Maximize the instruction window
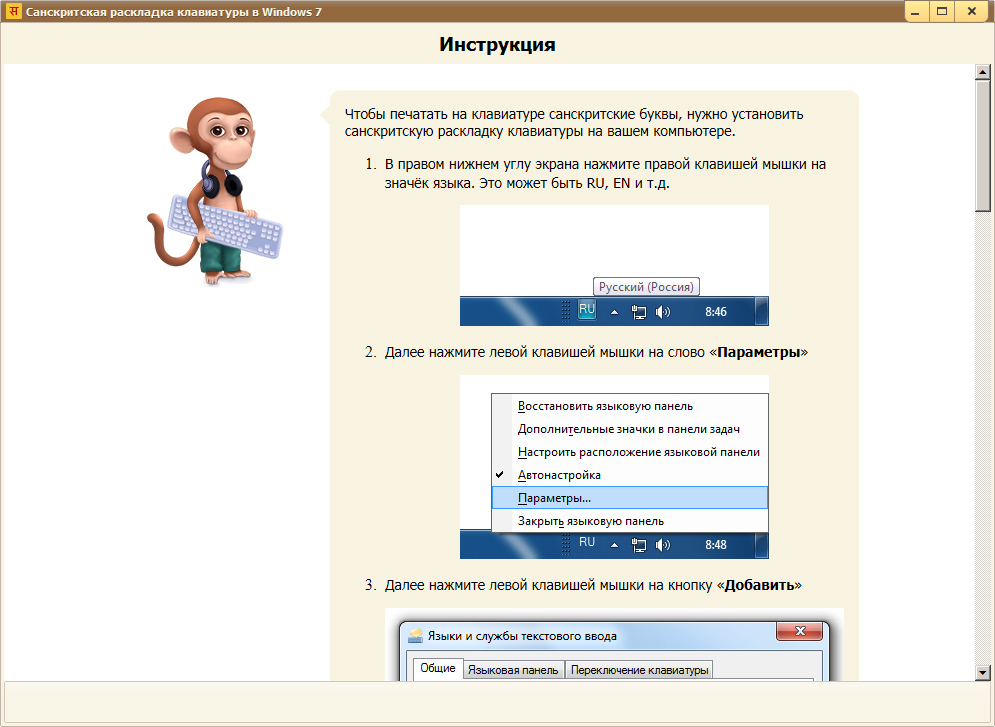The image size is (995, 727). (942, 12)
